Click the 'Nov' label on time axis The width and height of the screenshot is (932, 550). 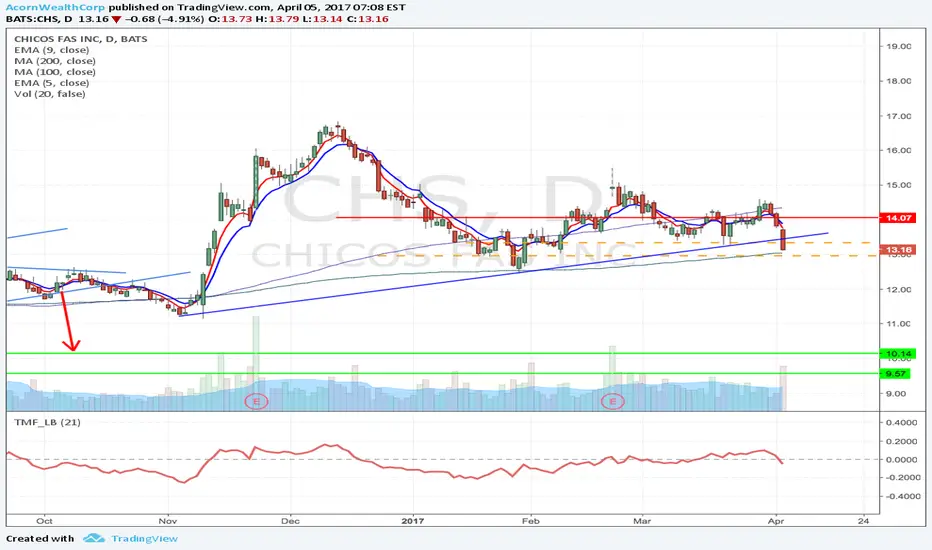point(168,521)
